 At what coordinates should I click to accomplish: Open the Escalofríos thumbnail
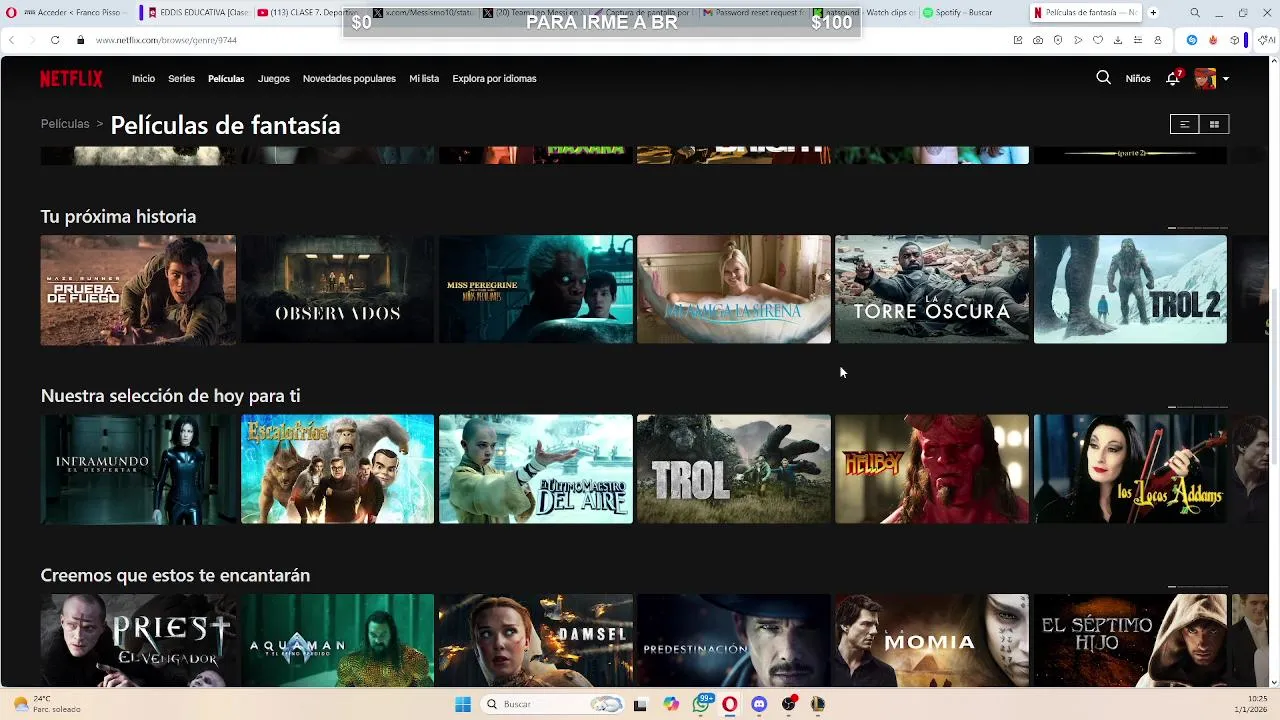pos(337,469)
